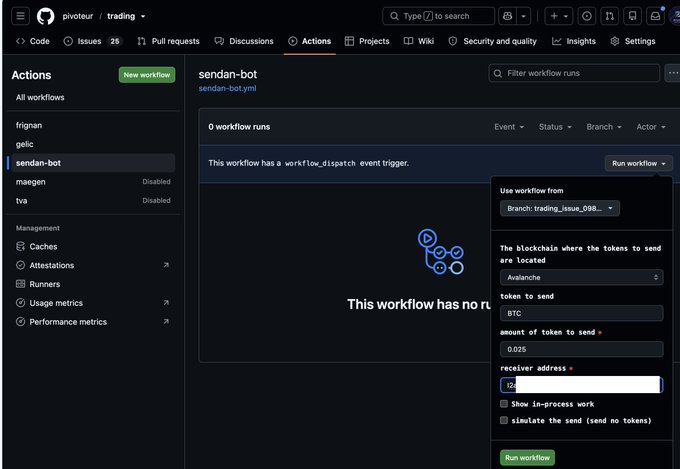Open the issues icon in header
Viewport: 680px width, 469px height.
coord(586,16)
